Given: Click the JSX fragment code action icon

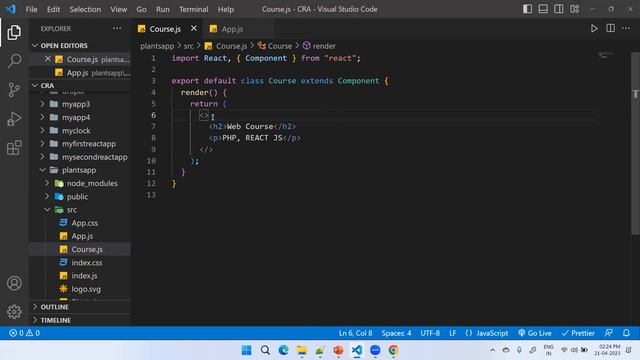Looking at the screenshot, I should point(204,116).
